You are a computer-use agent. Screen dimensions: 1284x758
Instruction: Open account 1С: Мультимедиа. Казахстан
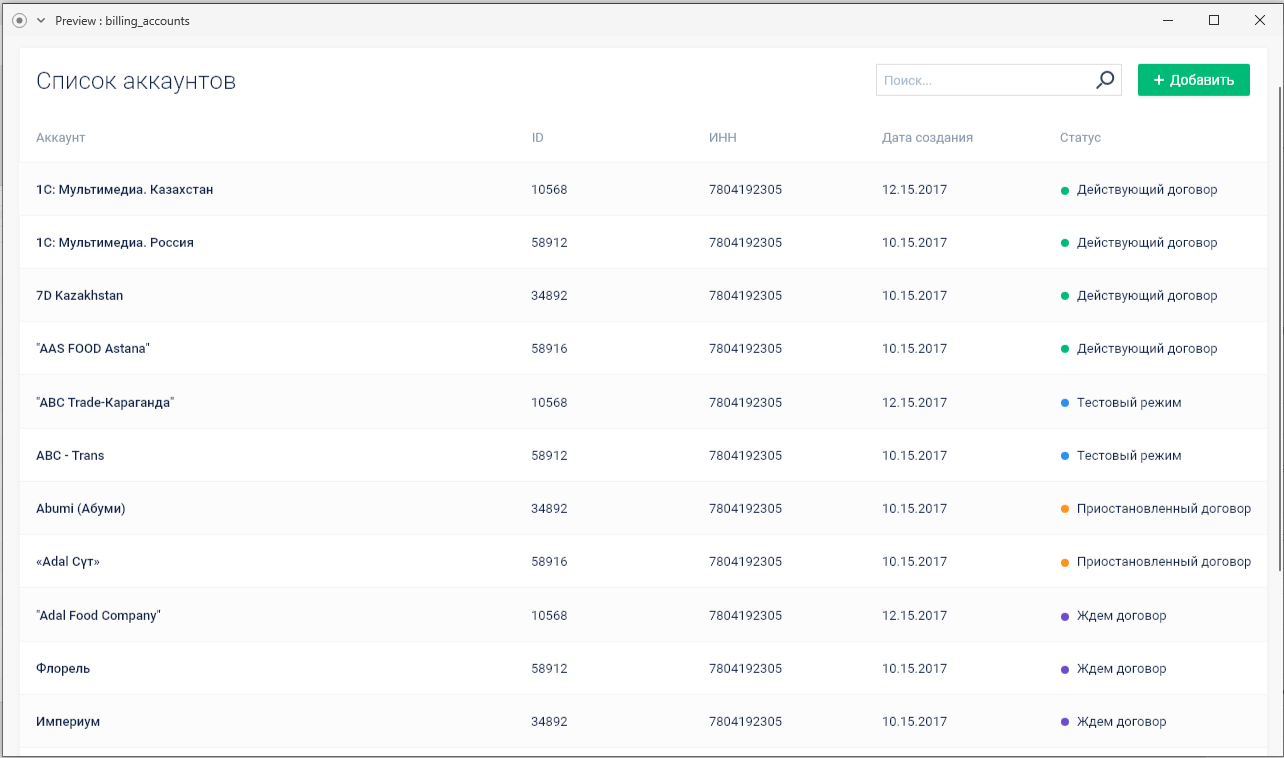click(125, 189)
